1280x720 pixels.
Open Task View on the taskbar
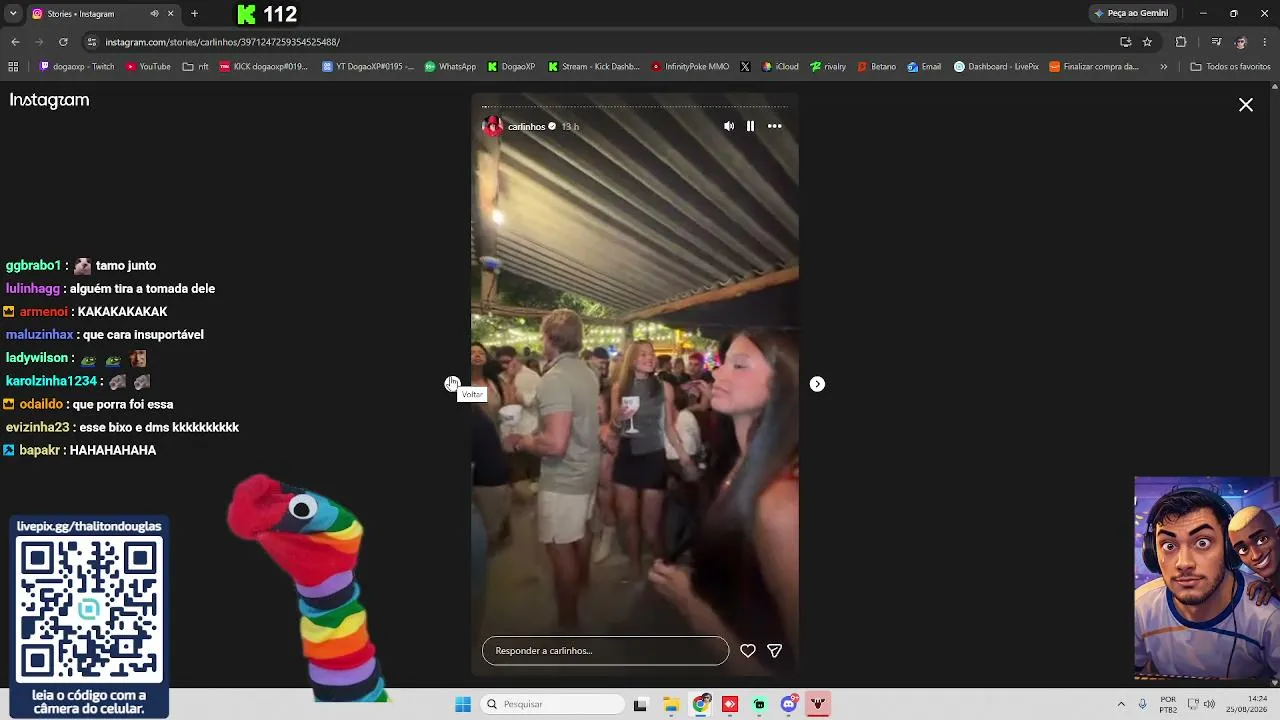tap(640, 704)
